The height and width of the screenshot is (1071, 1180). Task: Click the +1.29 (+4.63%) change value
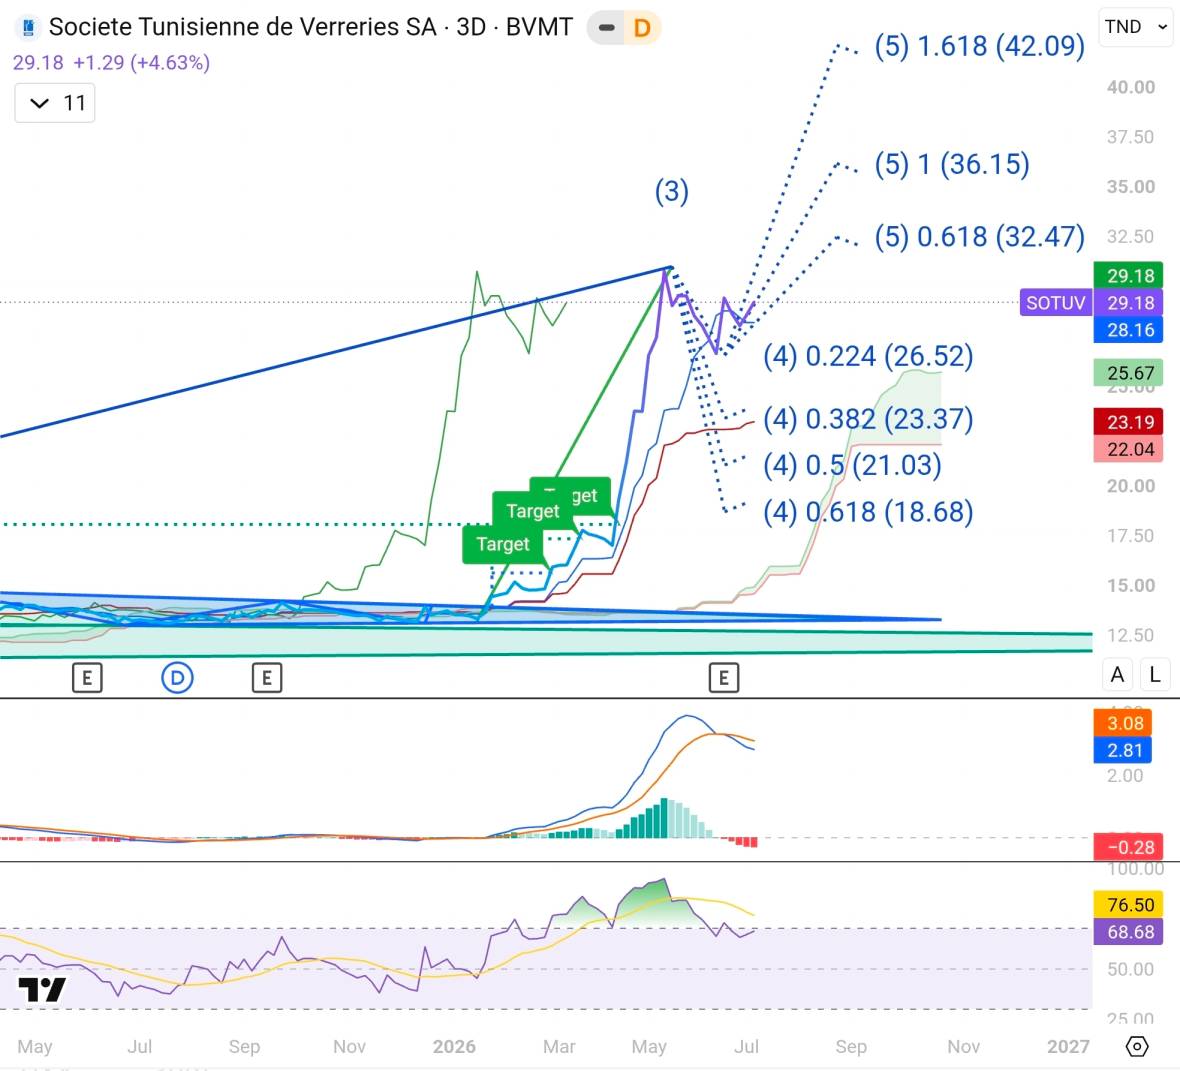tap(141, 62)
